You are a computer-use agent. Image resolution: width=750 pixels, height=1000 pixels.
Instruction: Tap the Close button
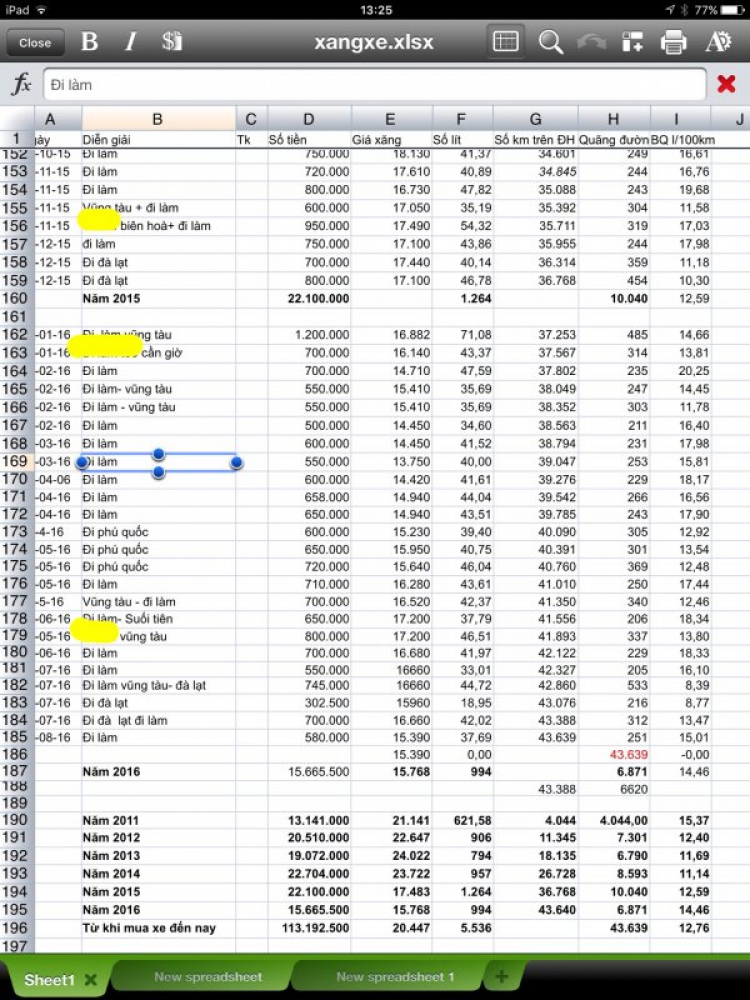pyautogui.click(x=35, y=43)
